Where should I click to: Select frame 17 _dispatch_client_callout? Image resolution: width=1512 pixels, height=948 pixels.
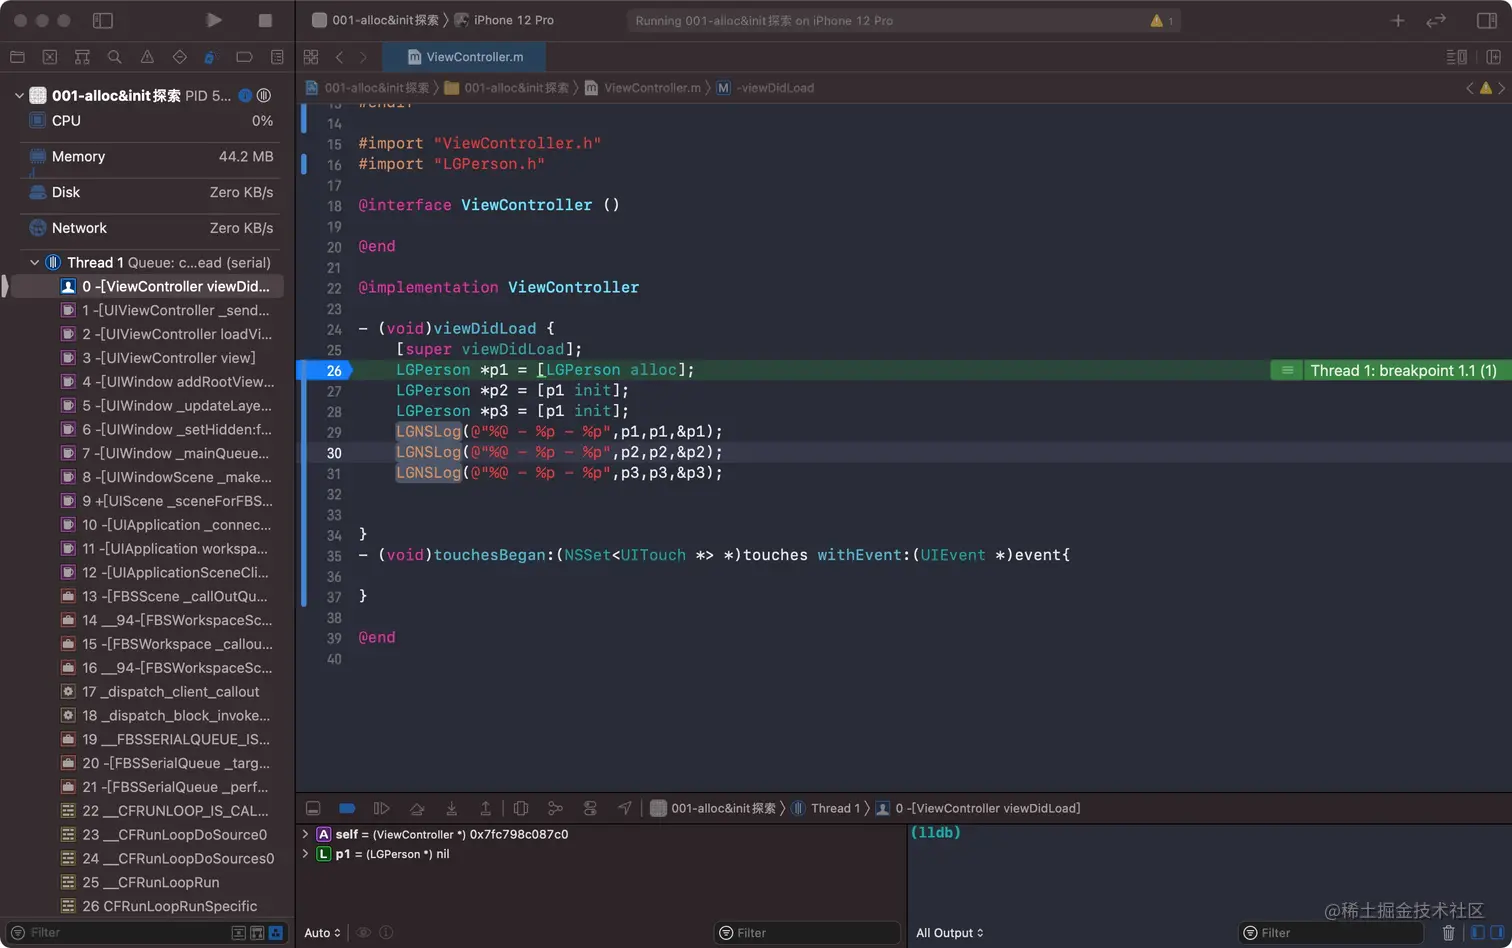tap(160, 692)
